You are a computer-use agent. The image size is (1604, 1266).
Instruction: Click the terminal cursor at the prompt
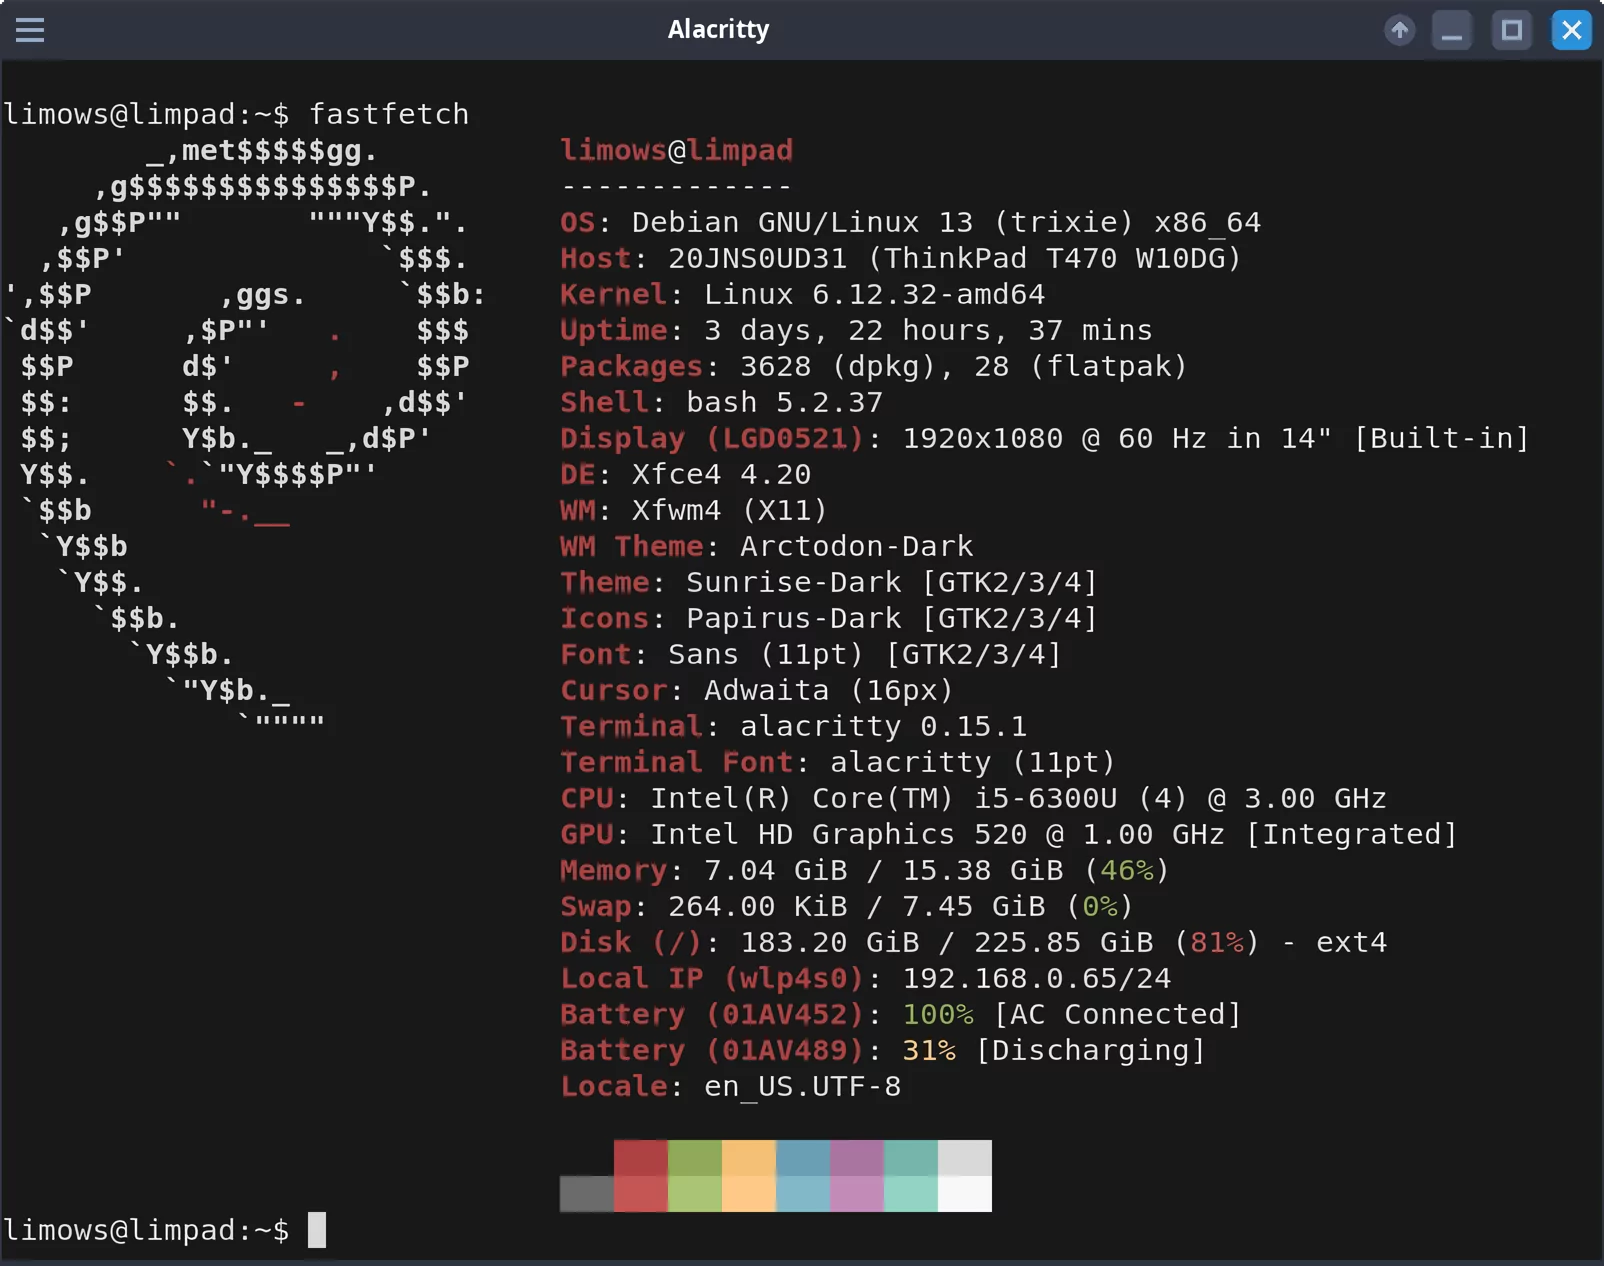coord(317,1230)
